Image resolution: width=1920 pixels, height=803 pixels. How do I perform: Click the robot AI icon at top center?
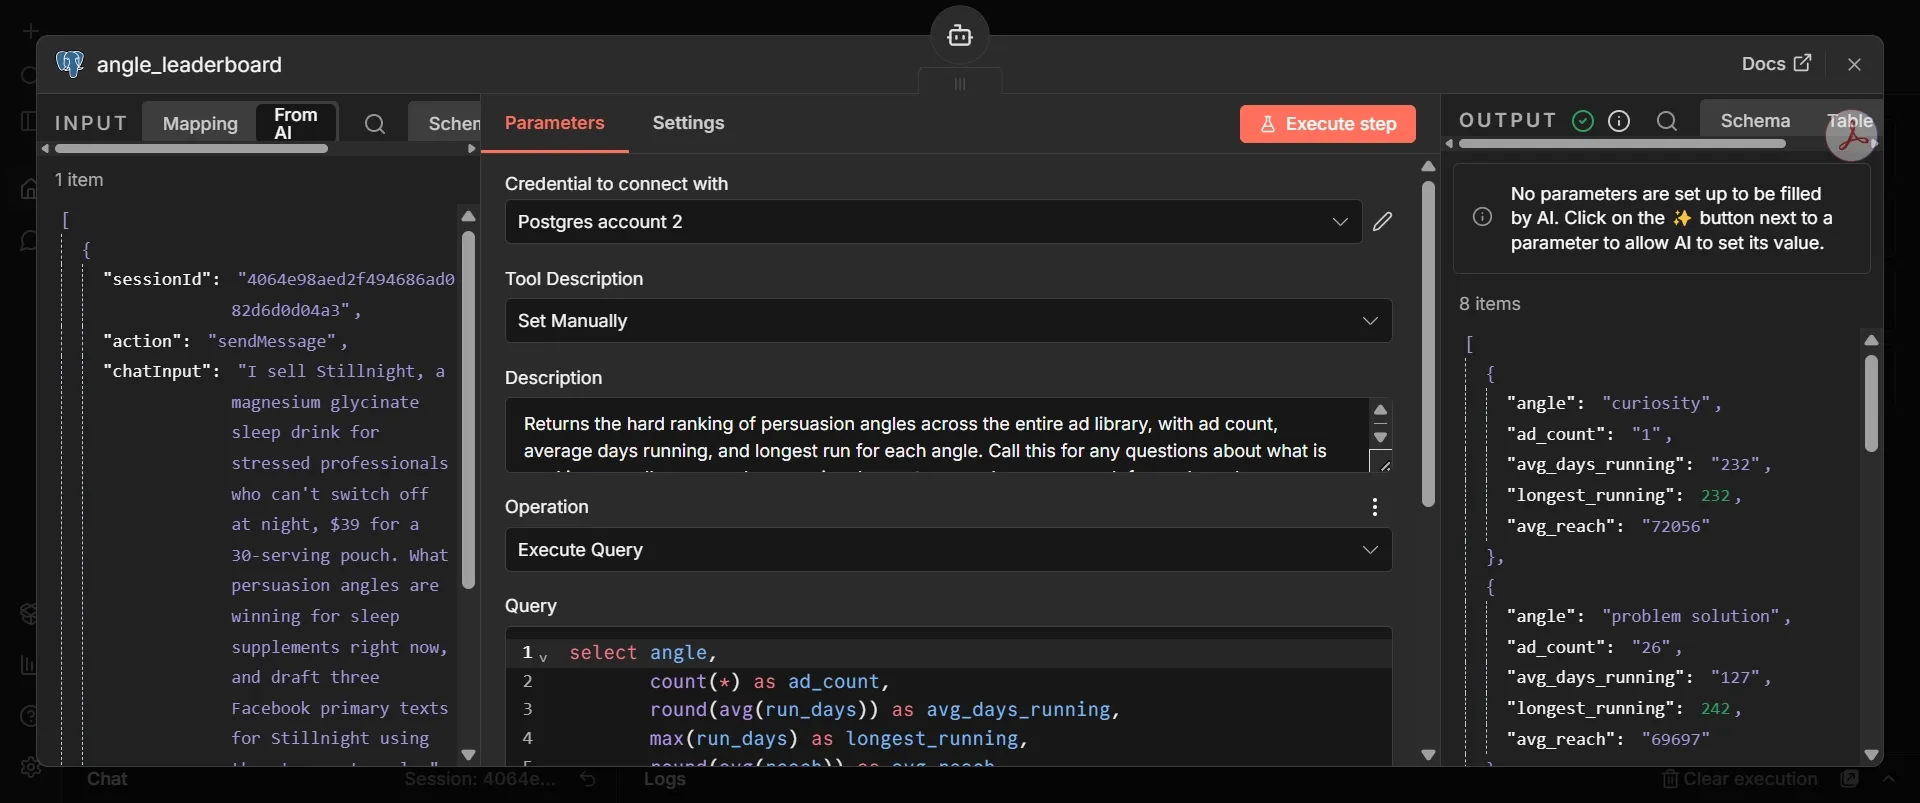coord(960,36)
